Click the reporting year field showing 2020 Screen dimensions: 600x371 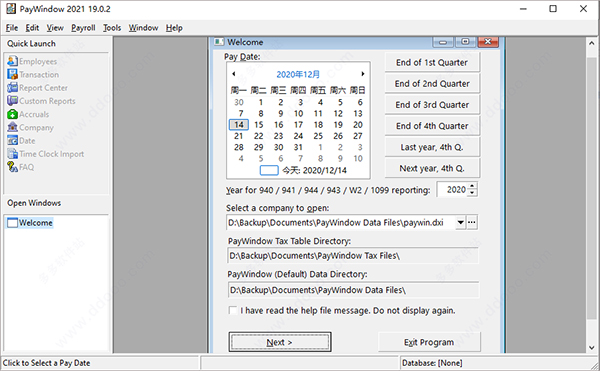[453, 189]
